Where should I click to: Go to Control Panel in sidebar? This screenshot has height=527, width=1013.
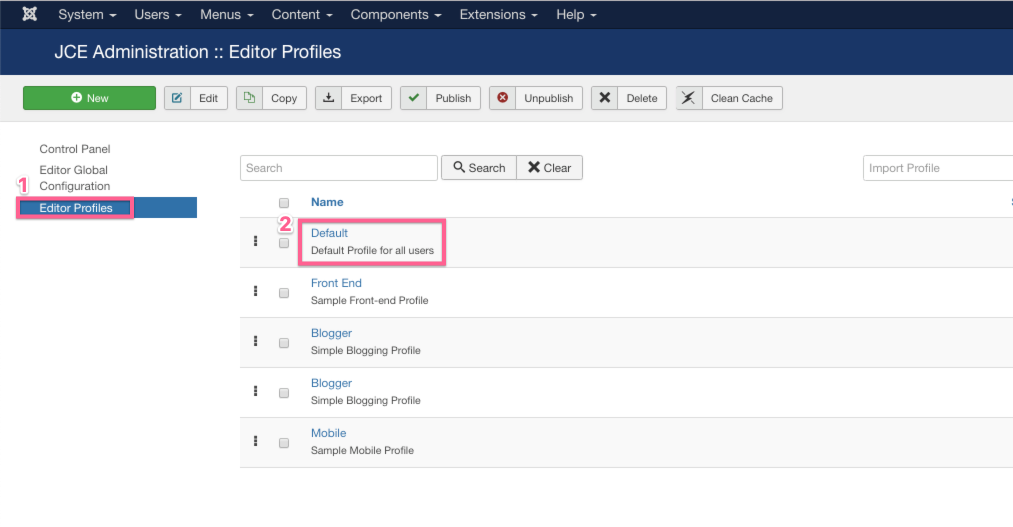tap(75, 149)
